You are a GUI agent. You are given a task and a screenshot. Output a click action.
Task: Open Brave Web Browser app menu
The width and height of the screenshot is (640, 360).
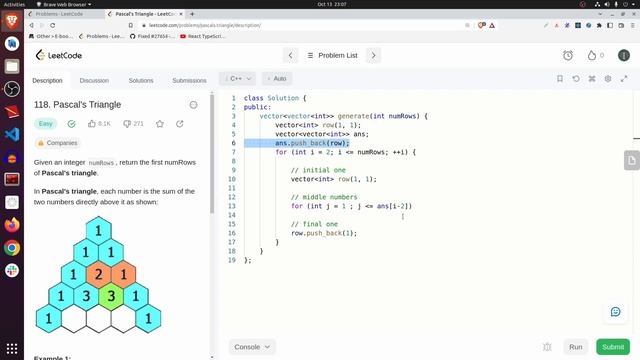[x=64, y=4]
